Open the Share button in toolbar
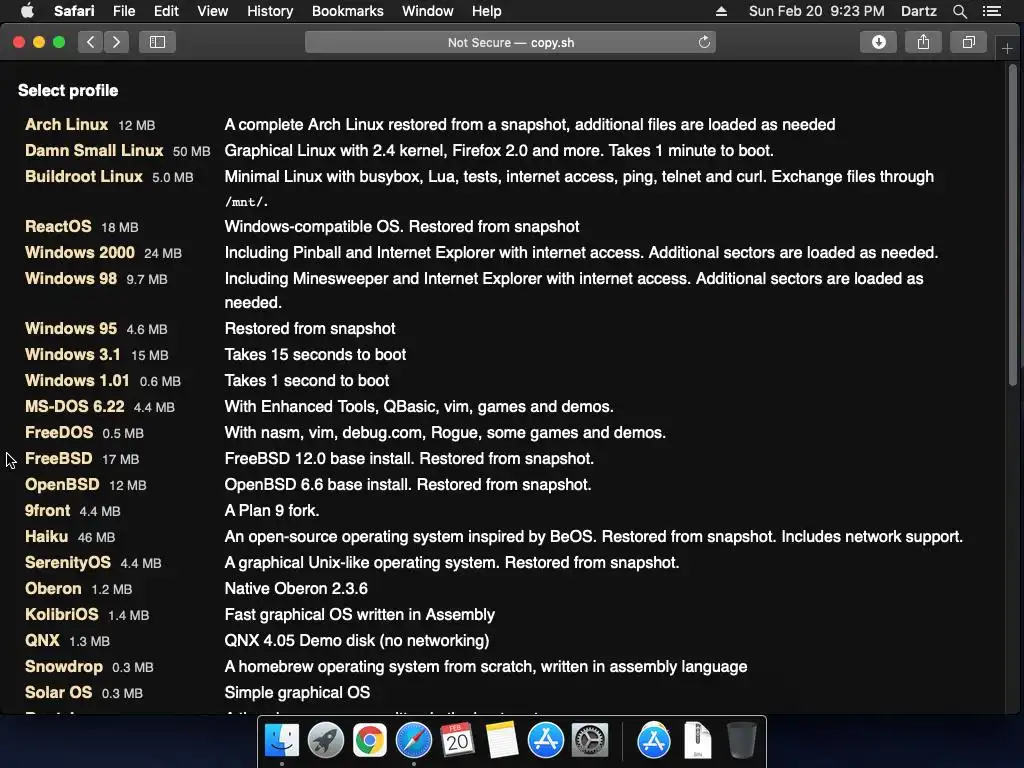 923,42
